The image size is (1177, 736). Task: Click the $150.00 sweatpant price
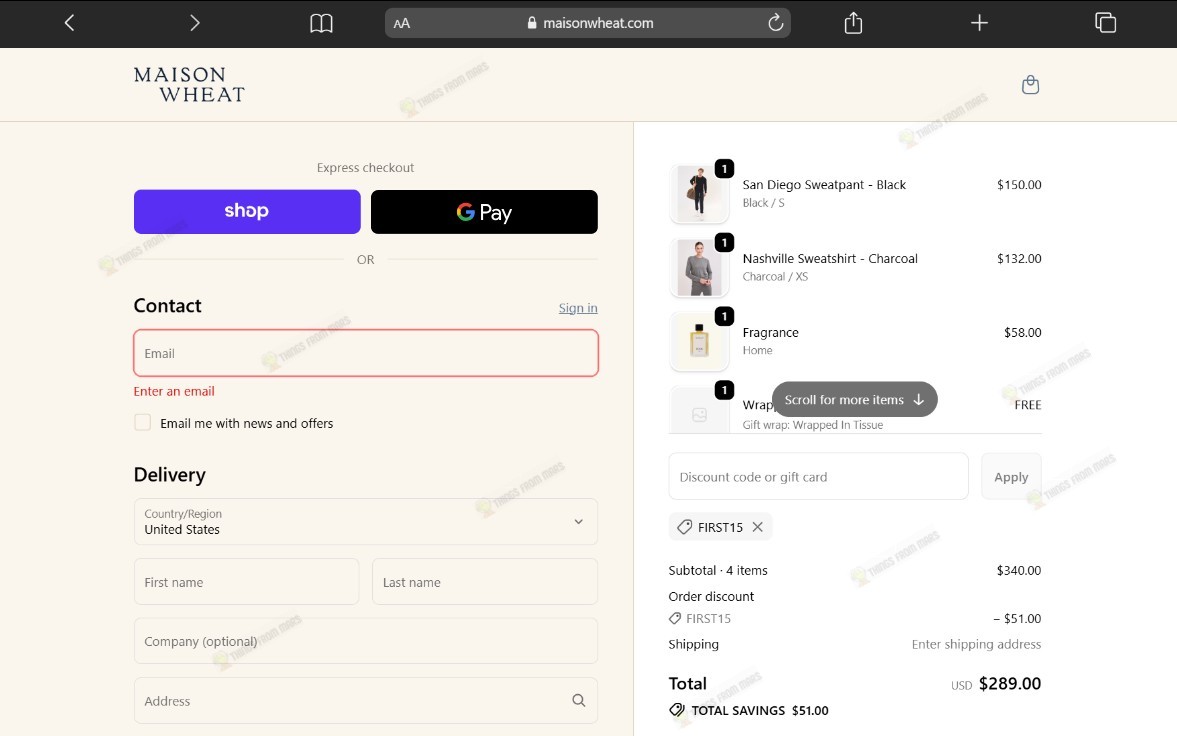tap(1019, 185)
